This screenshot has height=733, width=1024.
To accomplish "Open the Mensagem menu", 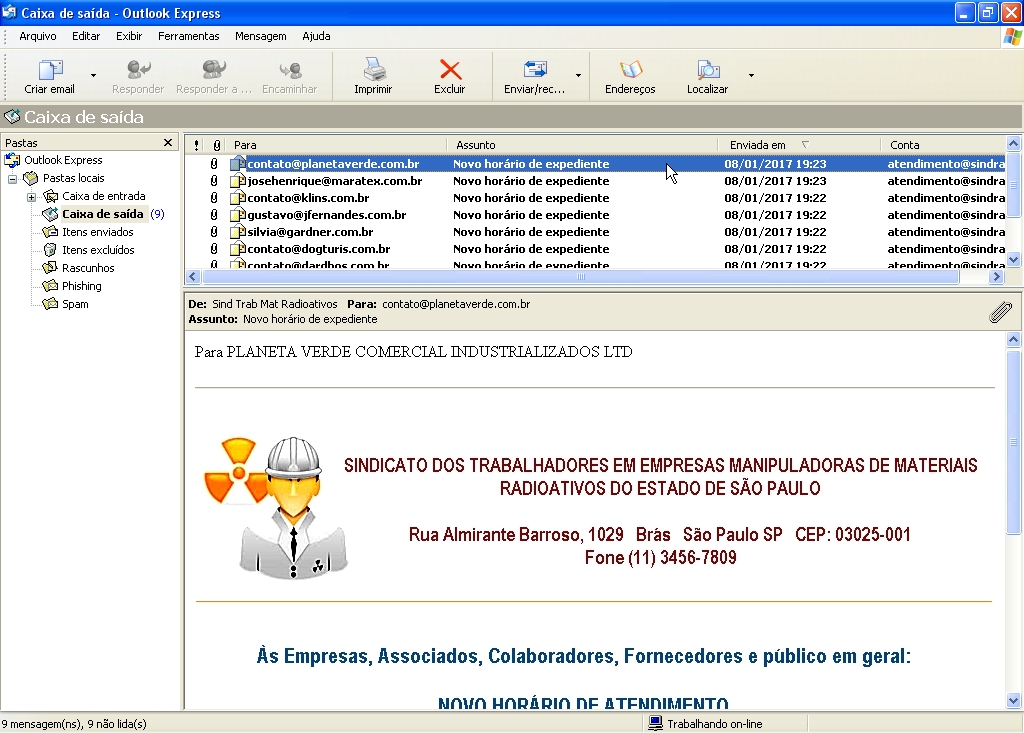I will pos(261,36).
